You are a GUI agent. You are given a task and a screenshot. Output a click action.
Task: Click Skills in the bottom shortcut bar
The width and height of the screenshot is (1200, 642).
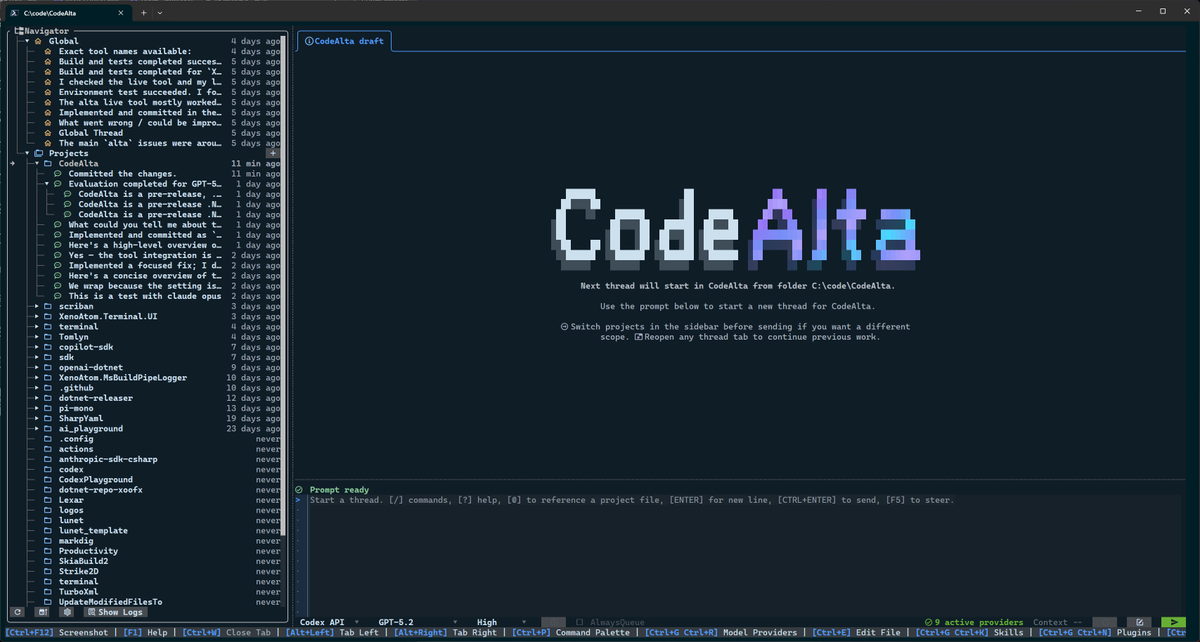click(970, 632)
